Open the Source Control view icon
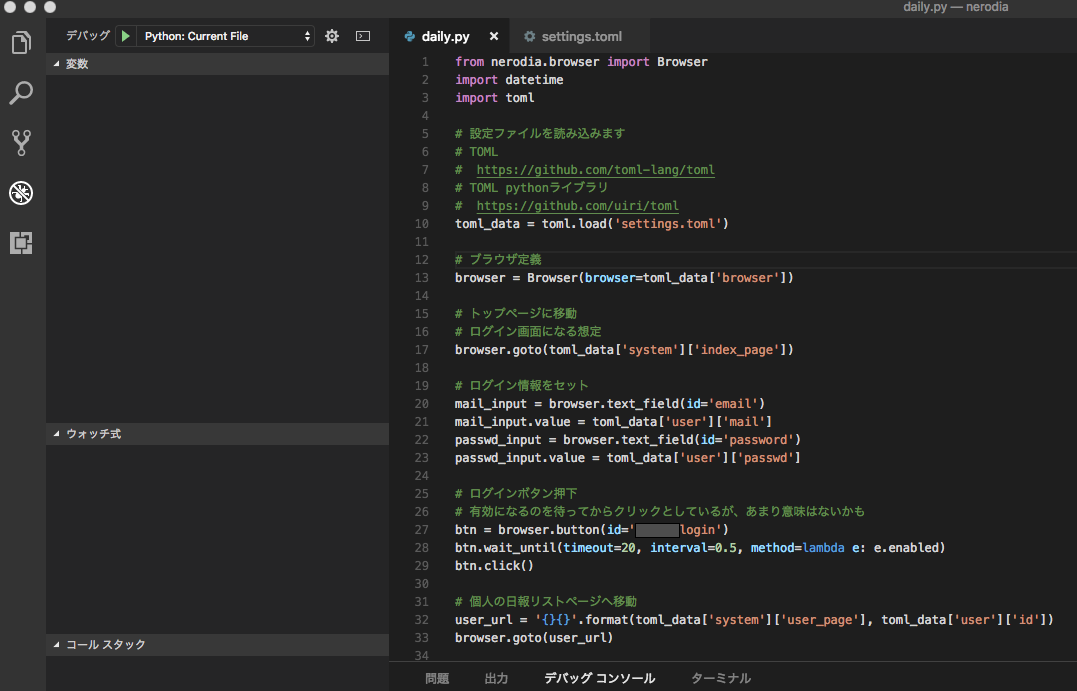Viewport: 1077px width, 691px height. (x=21, y=143)
